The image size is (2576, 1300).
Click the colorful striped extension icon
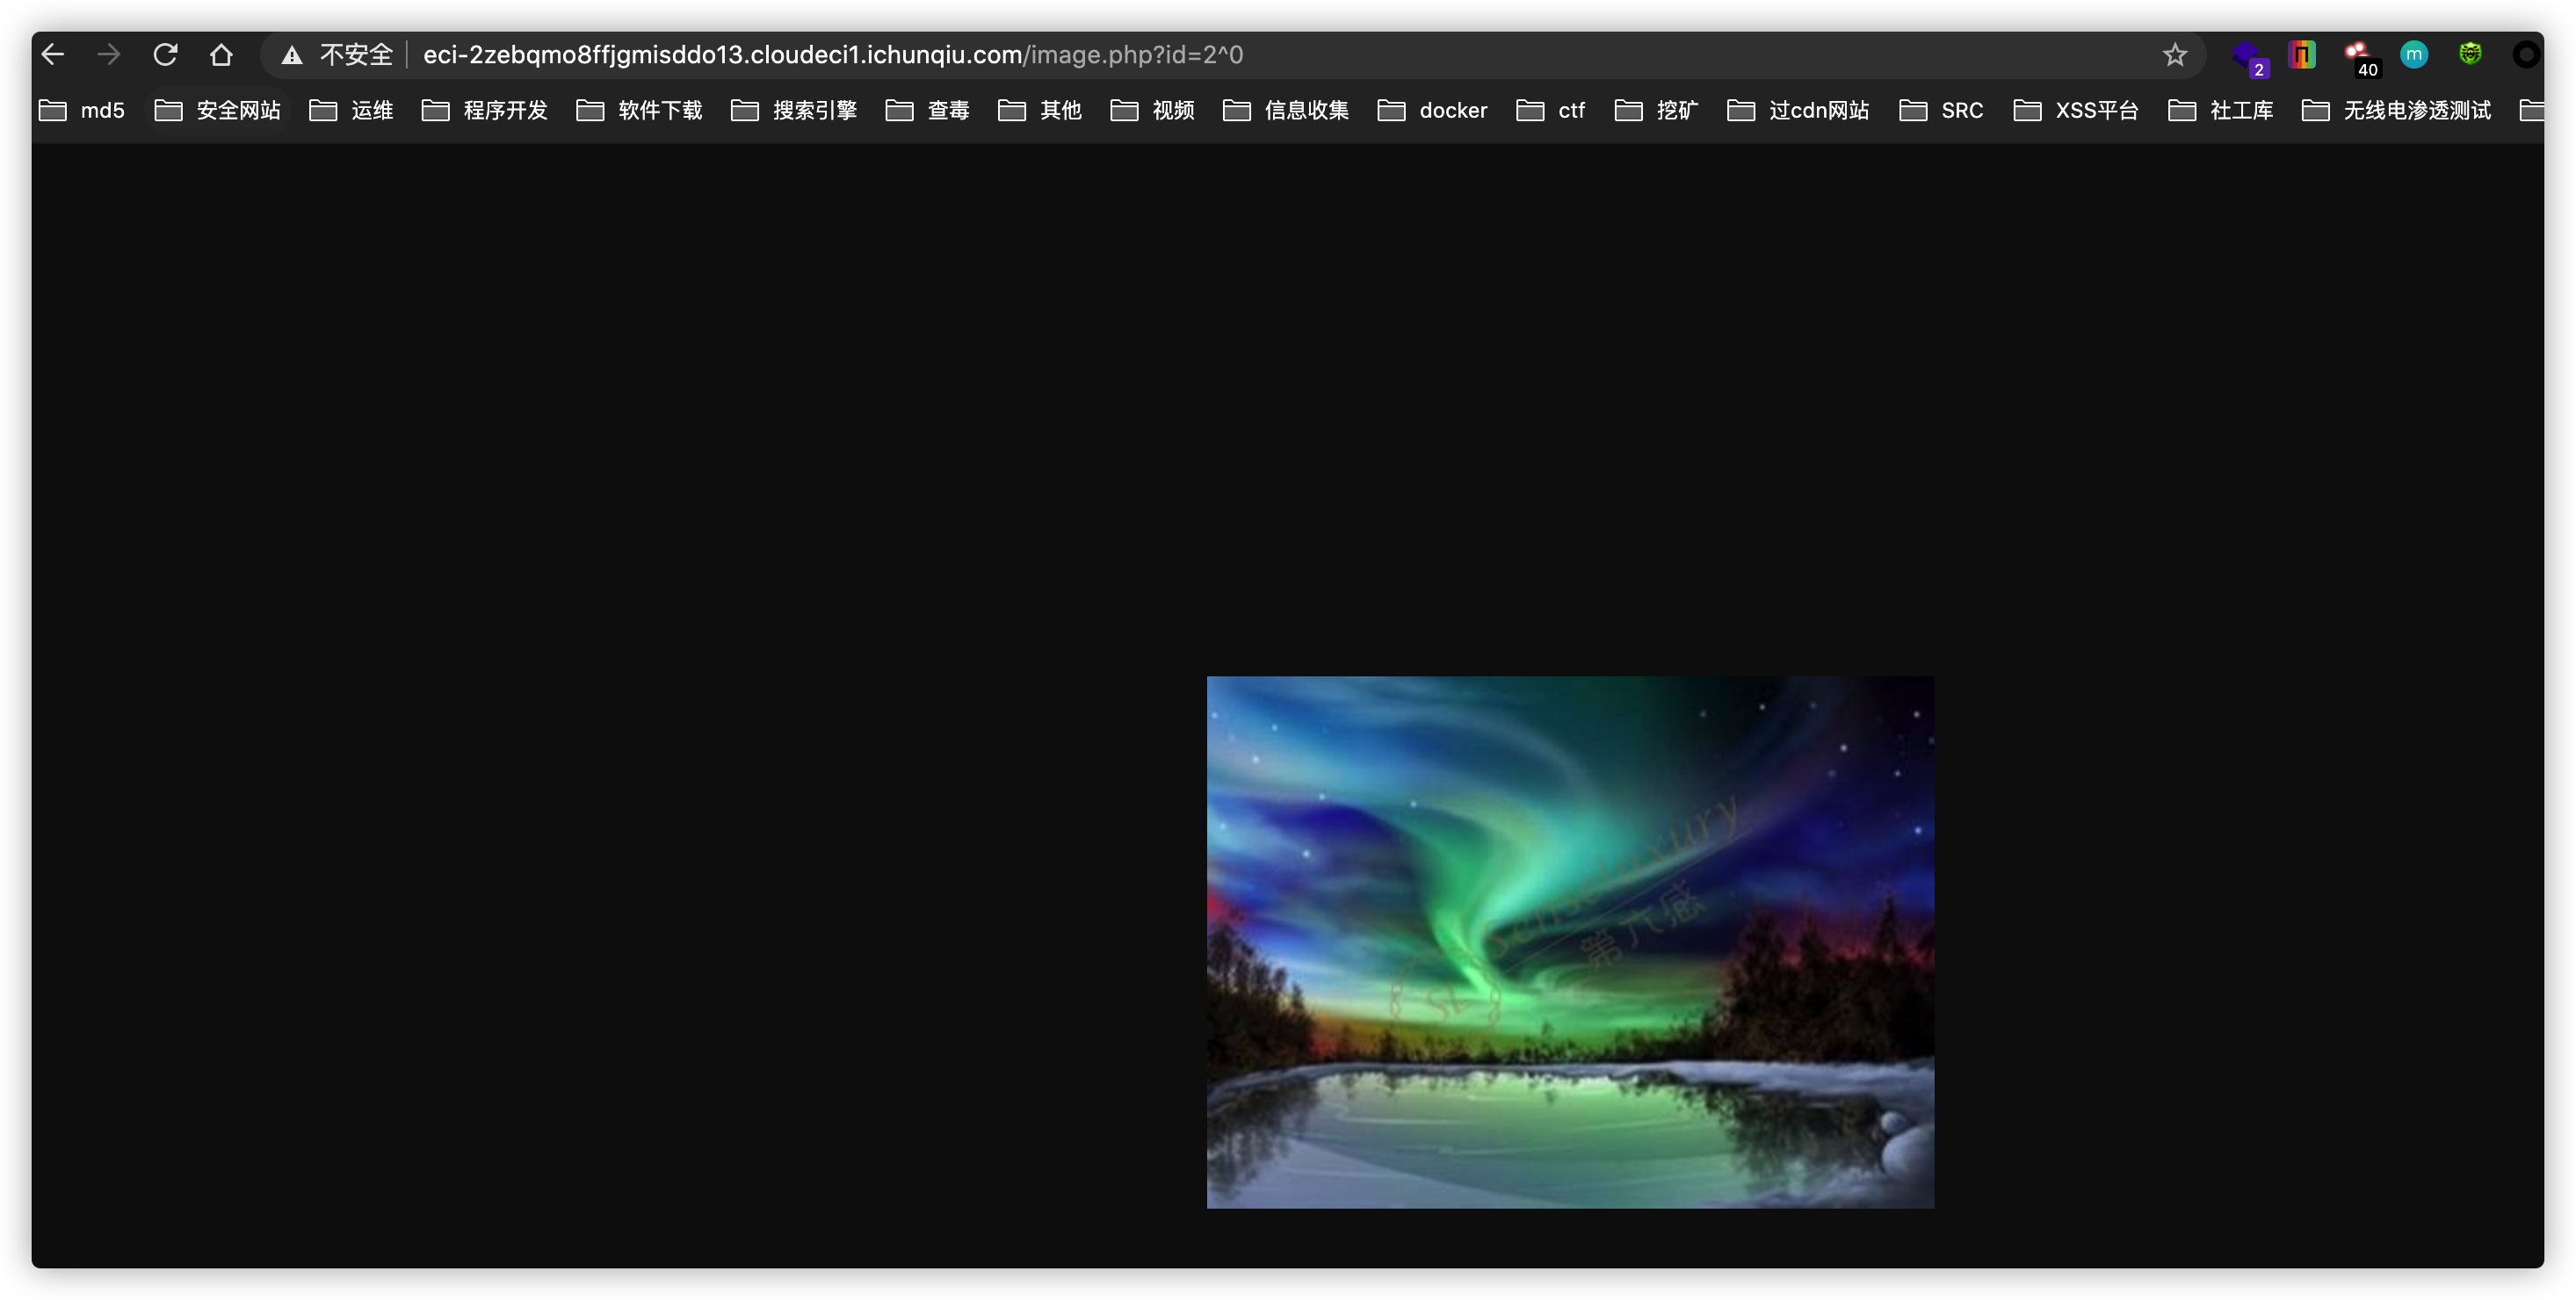tap(2302, 55)
